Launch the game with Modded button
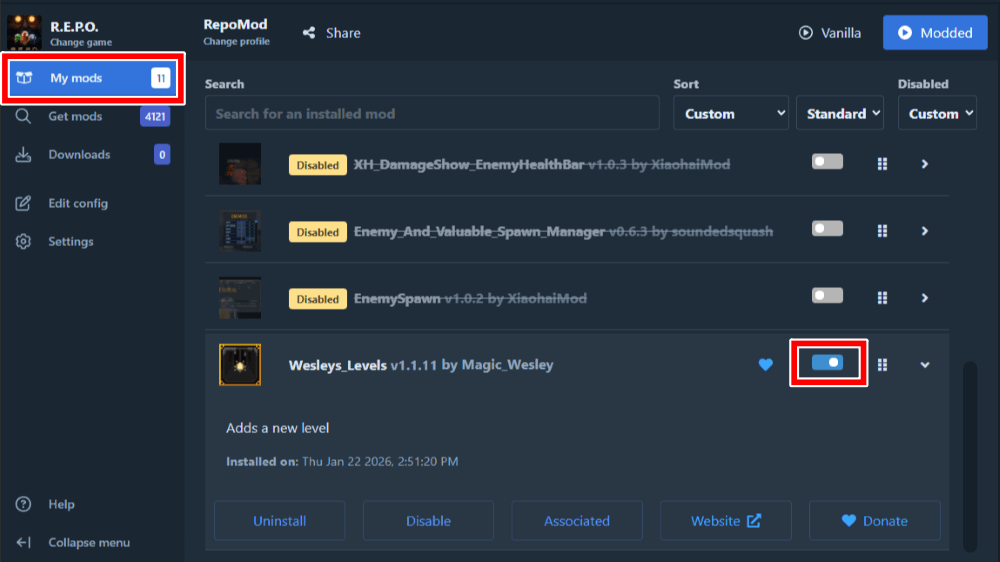Image resolution: width=1000 pixels, height=562 pixels. tap(935, 33)
